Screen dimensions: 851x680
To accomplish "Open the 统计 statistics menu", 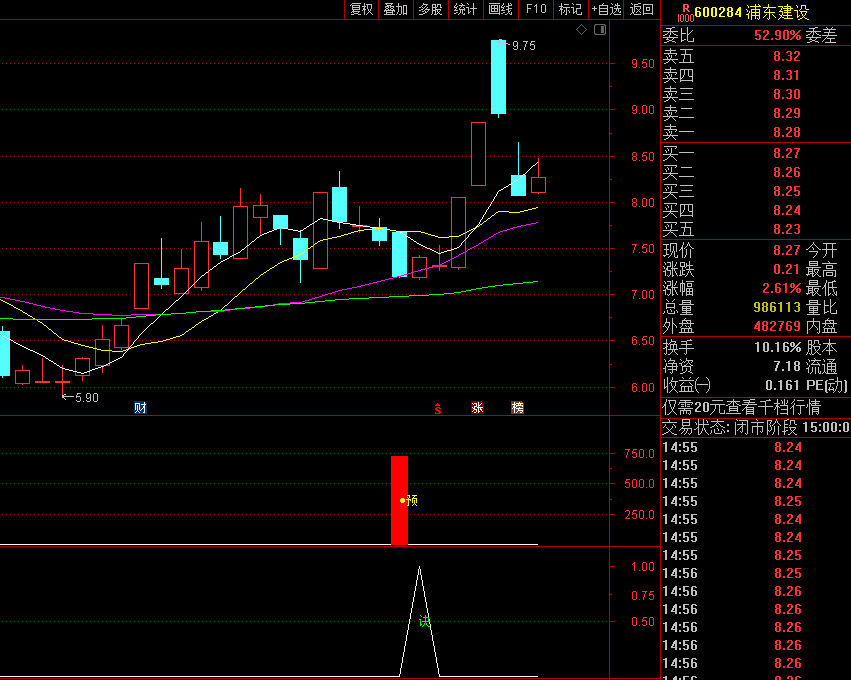I will (465, 9).
